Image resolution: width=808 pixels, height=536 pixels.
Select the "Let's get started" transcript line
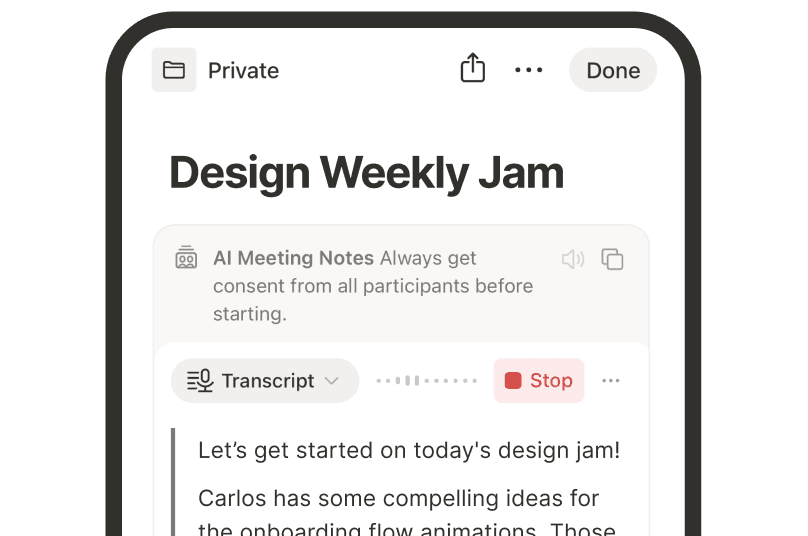(x=409, y=450)
